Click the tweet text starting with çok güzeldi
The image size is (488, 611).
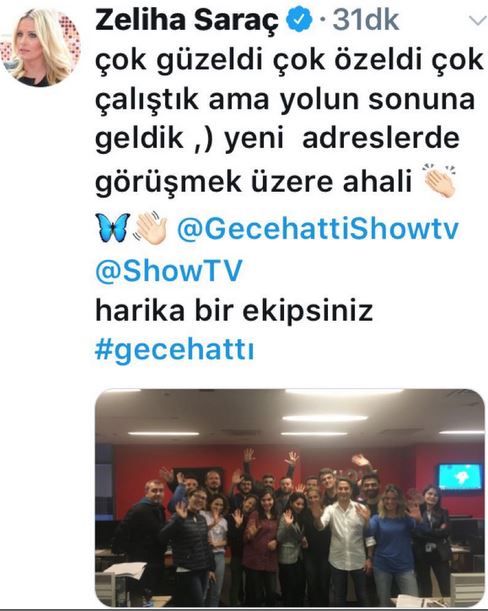click(289, 121)
